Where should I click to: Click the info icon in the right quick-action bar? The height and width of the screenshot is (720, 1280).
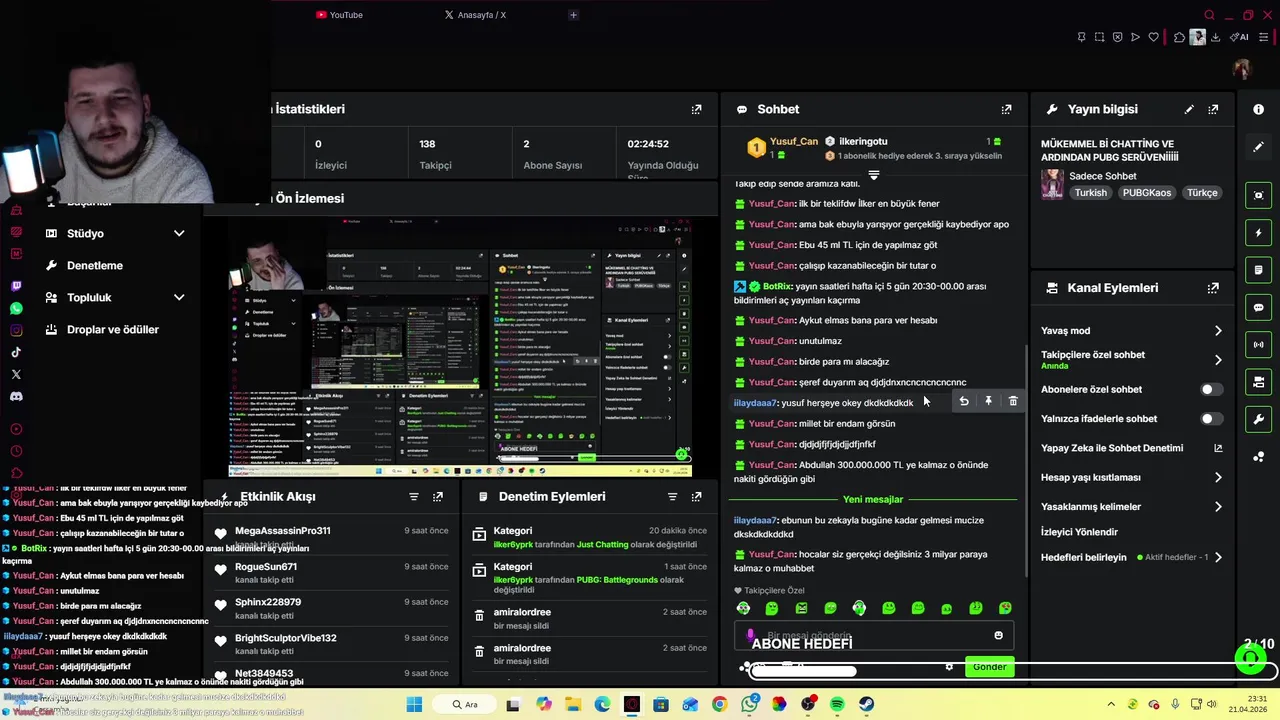click(1259, 109)
